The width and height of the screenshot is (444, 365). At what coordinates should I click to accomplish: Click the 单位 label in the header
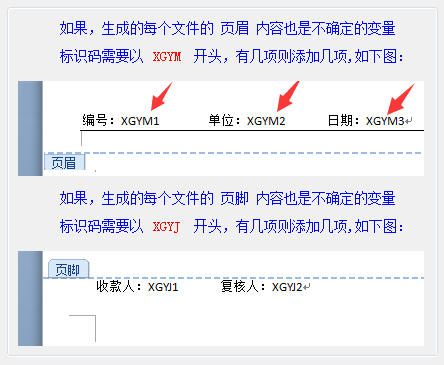[x=221, y=120]
